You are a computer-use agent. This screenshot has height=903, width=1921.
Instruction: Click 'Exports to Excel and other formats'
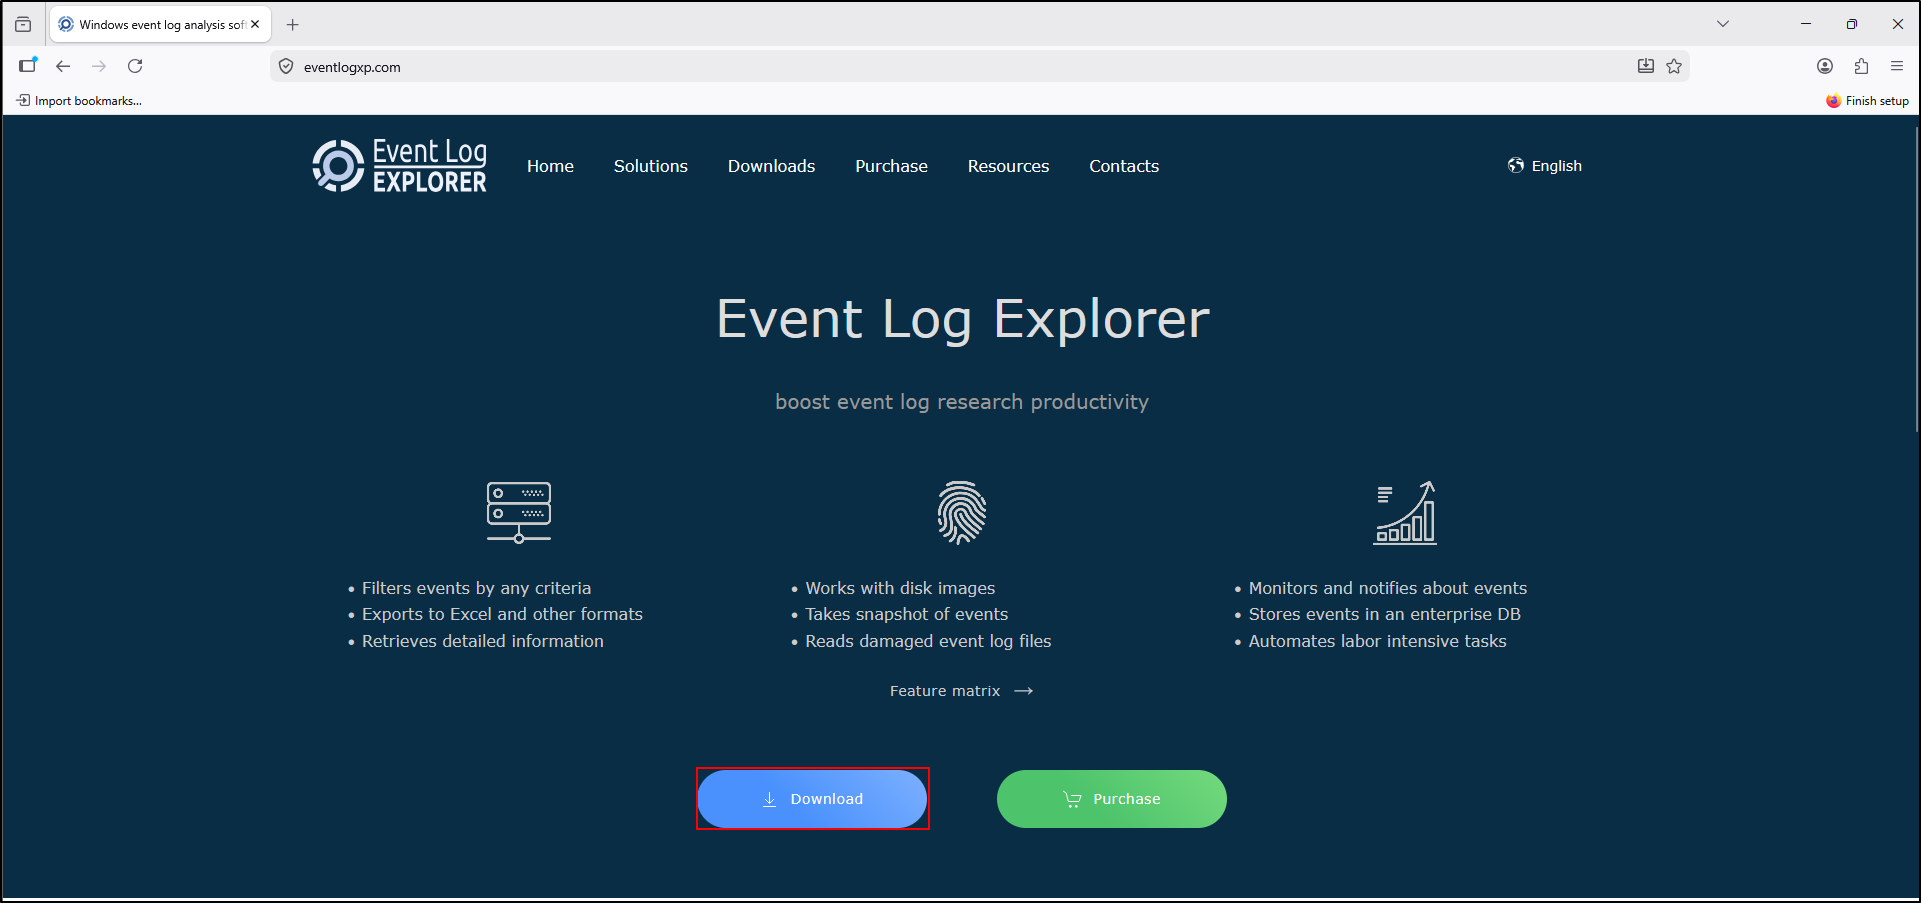tap(502, 614)
